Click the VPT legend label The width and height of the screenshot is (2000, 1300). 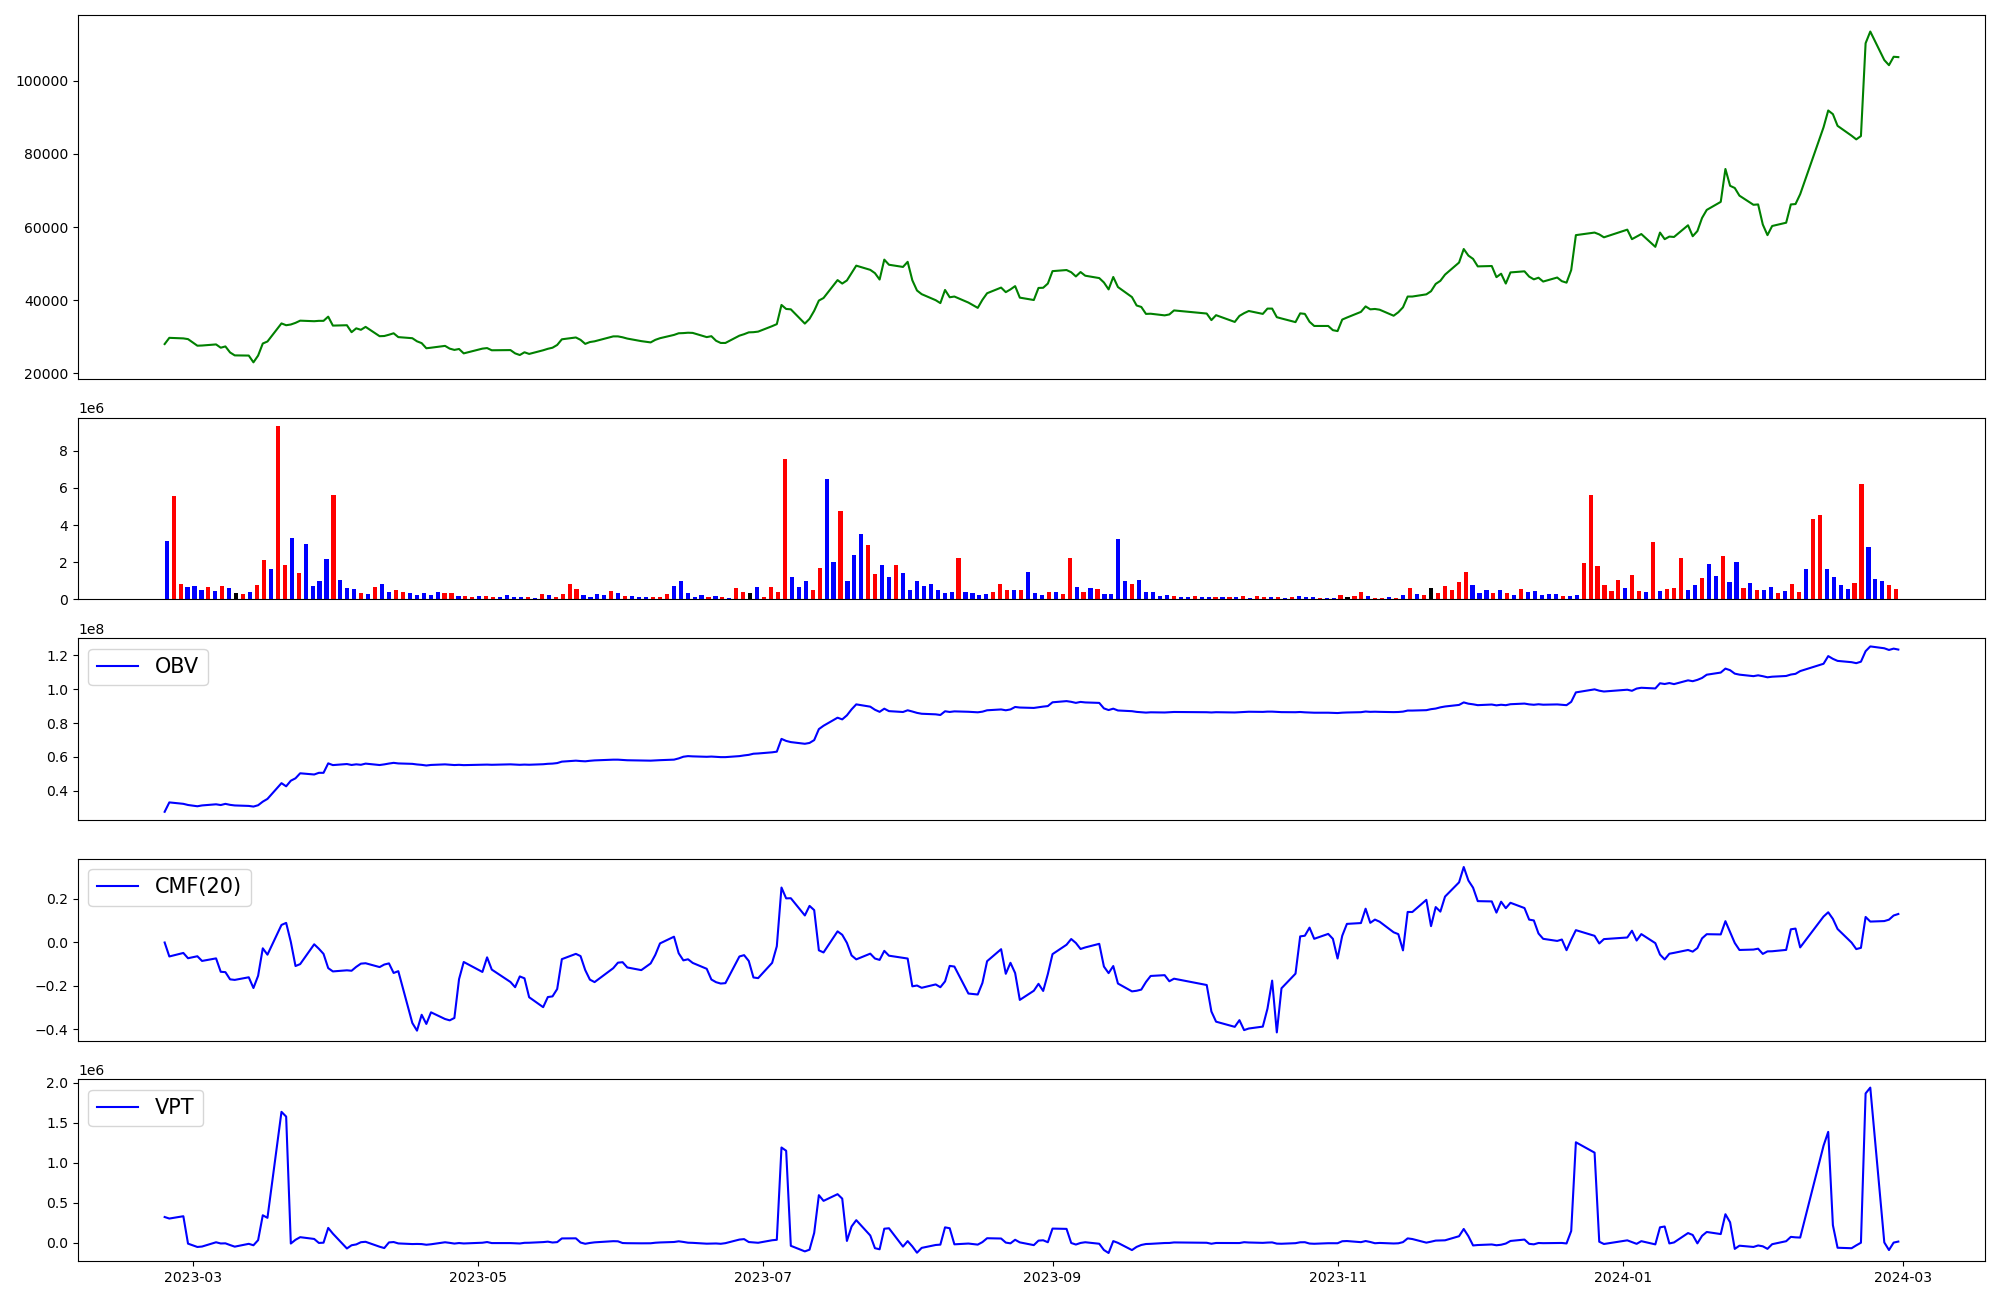tap(174, 1107)
